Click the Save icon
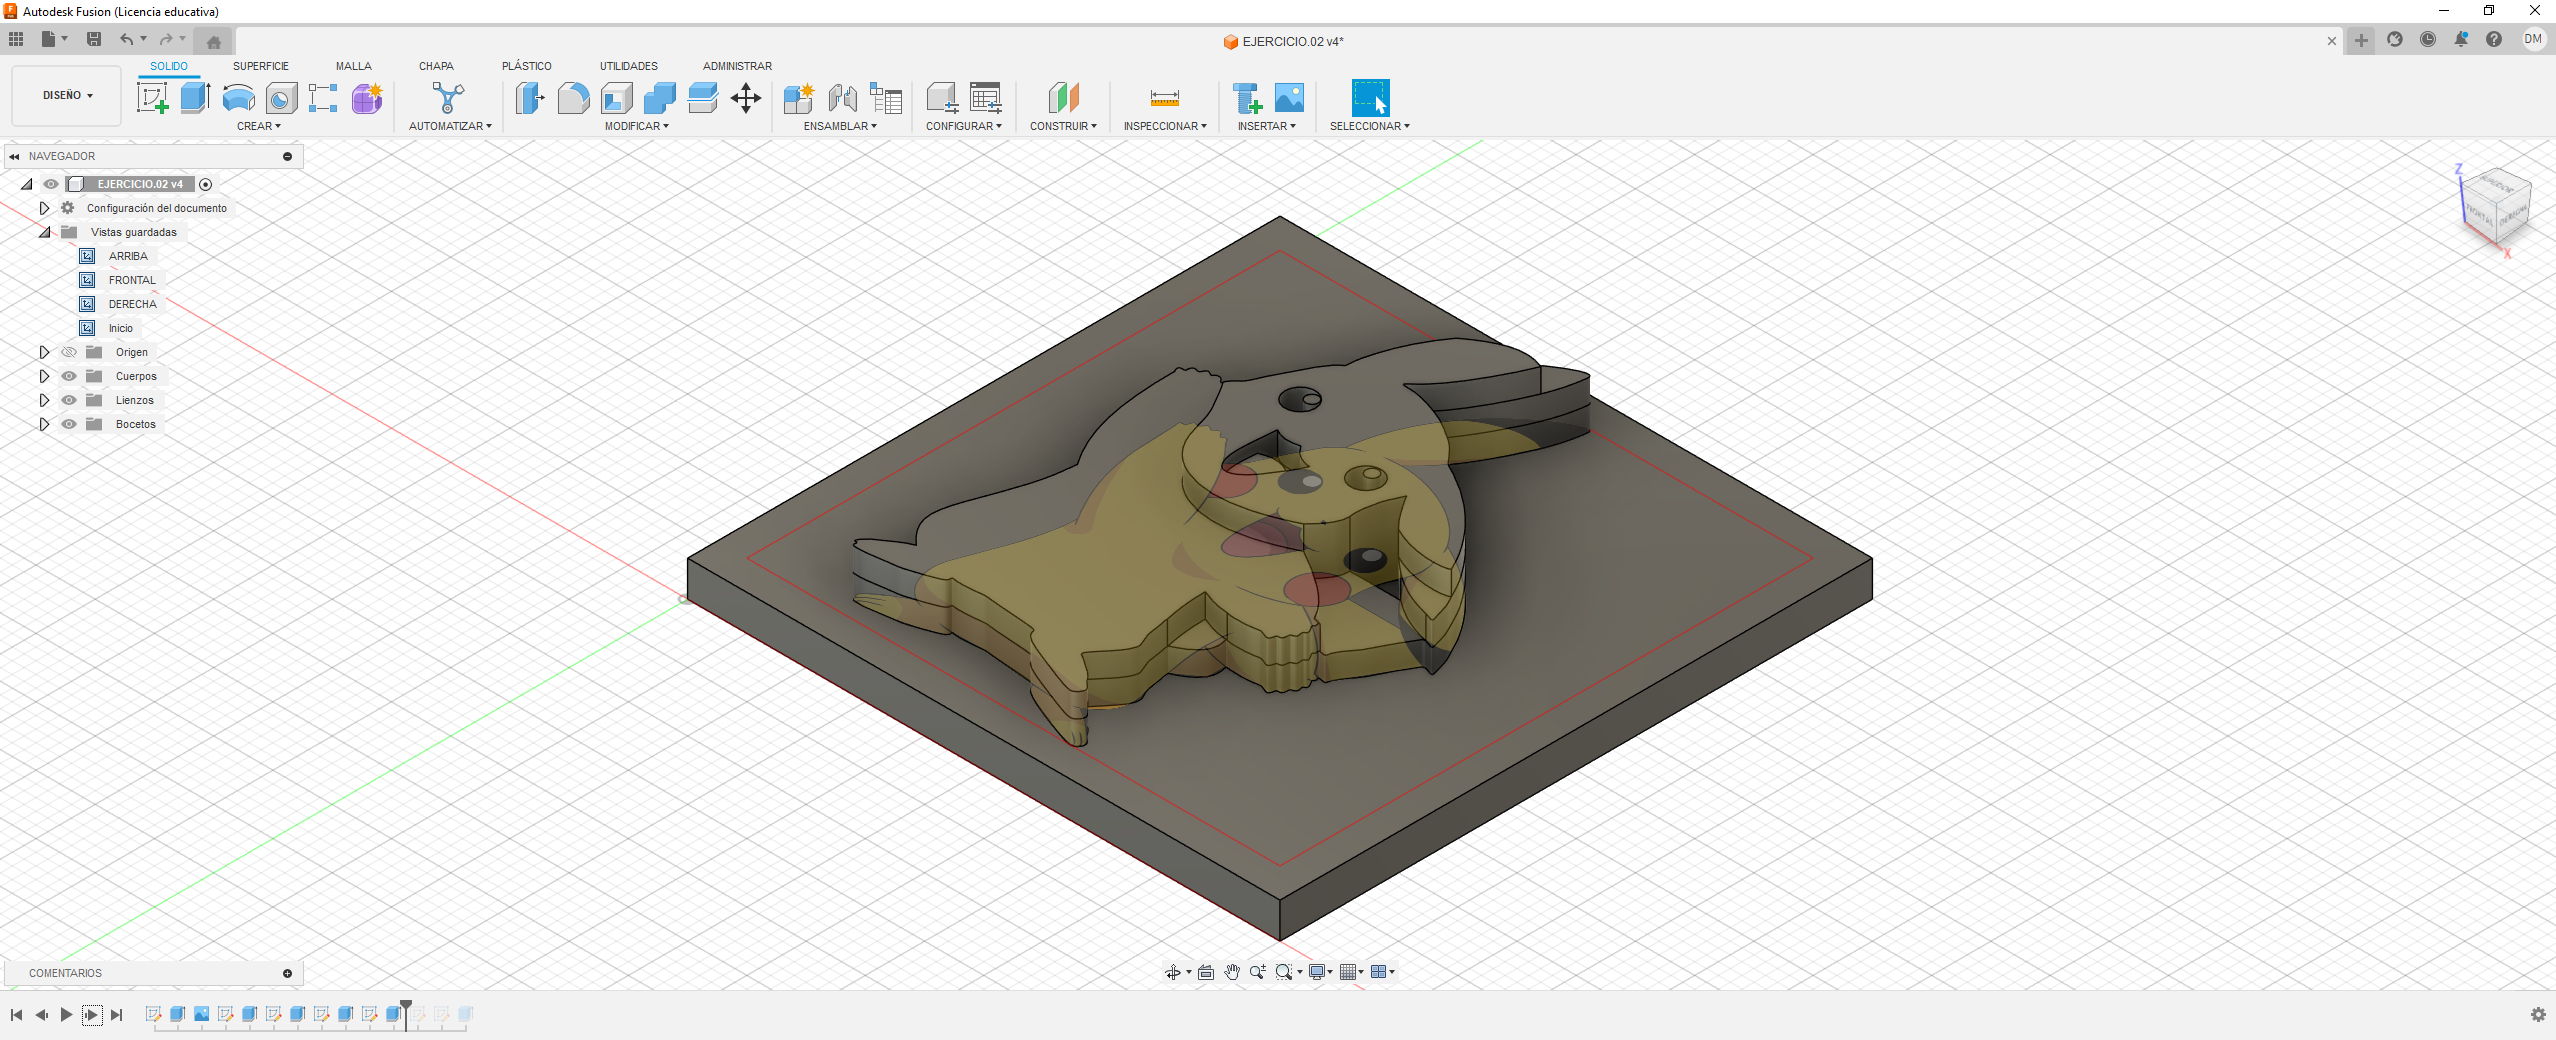 94,39
